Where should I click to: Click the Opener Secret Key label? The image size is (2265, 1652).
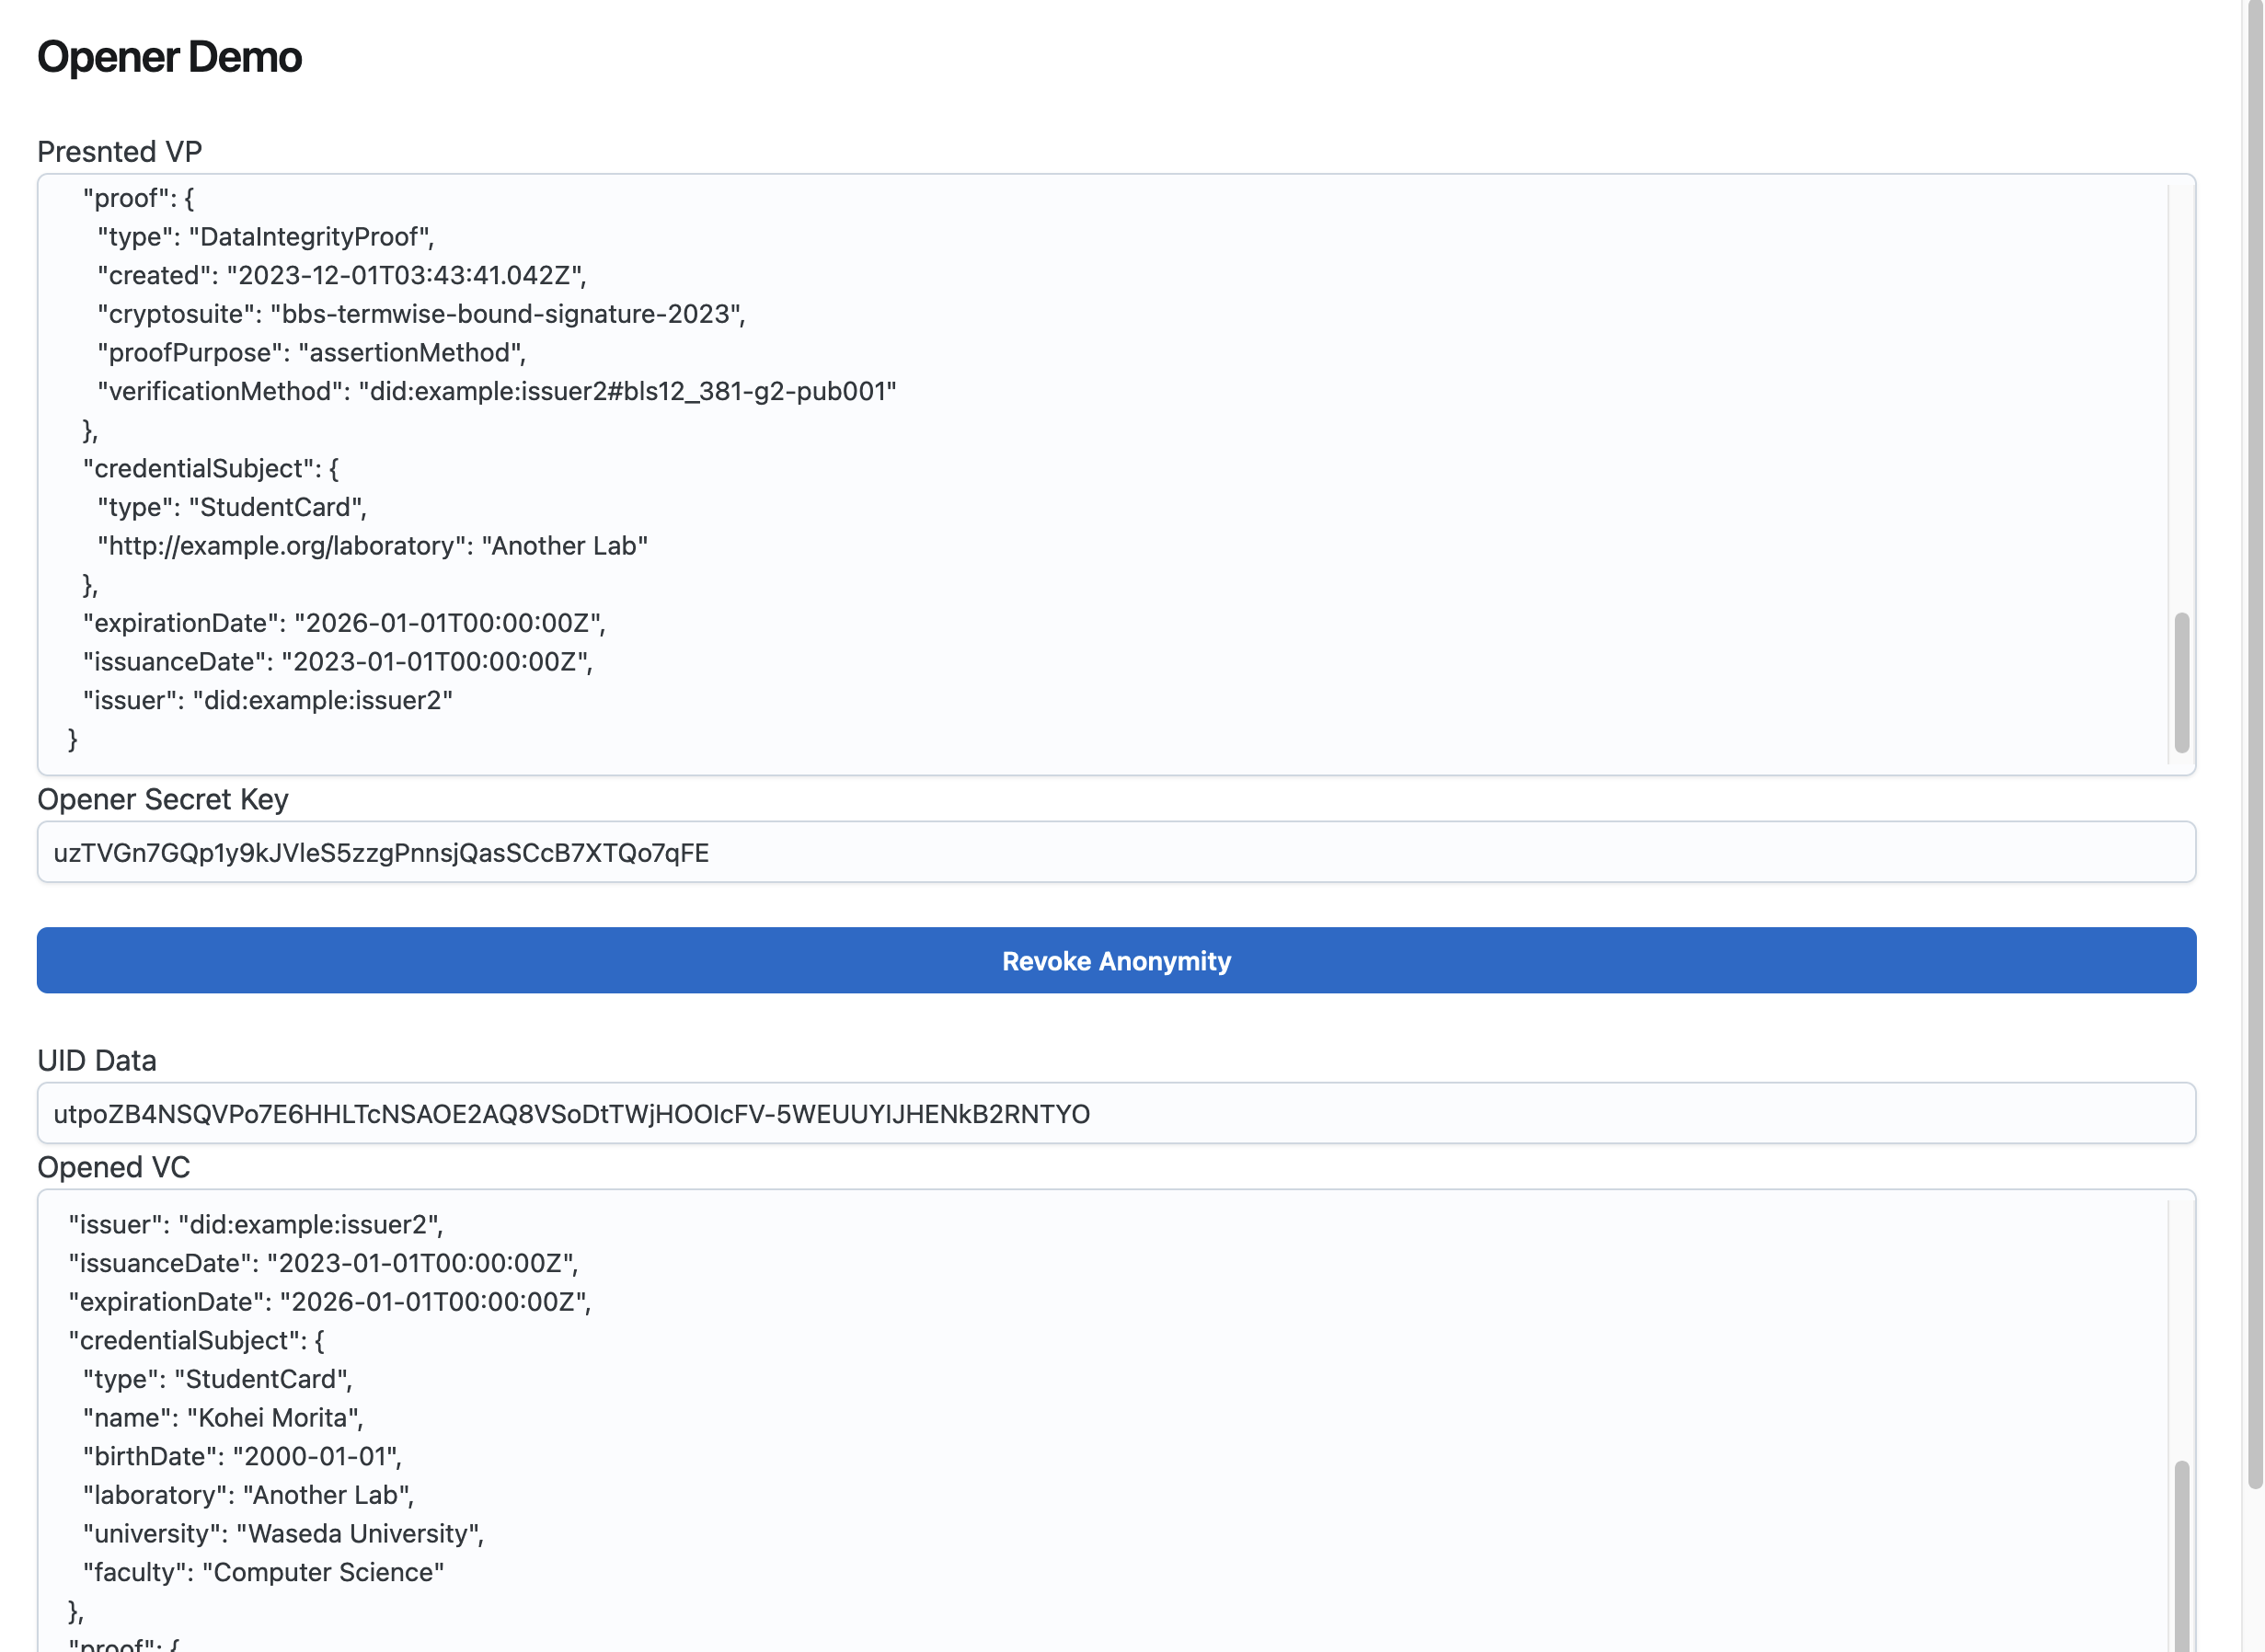162,799
